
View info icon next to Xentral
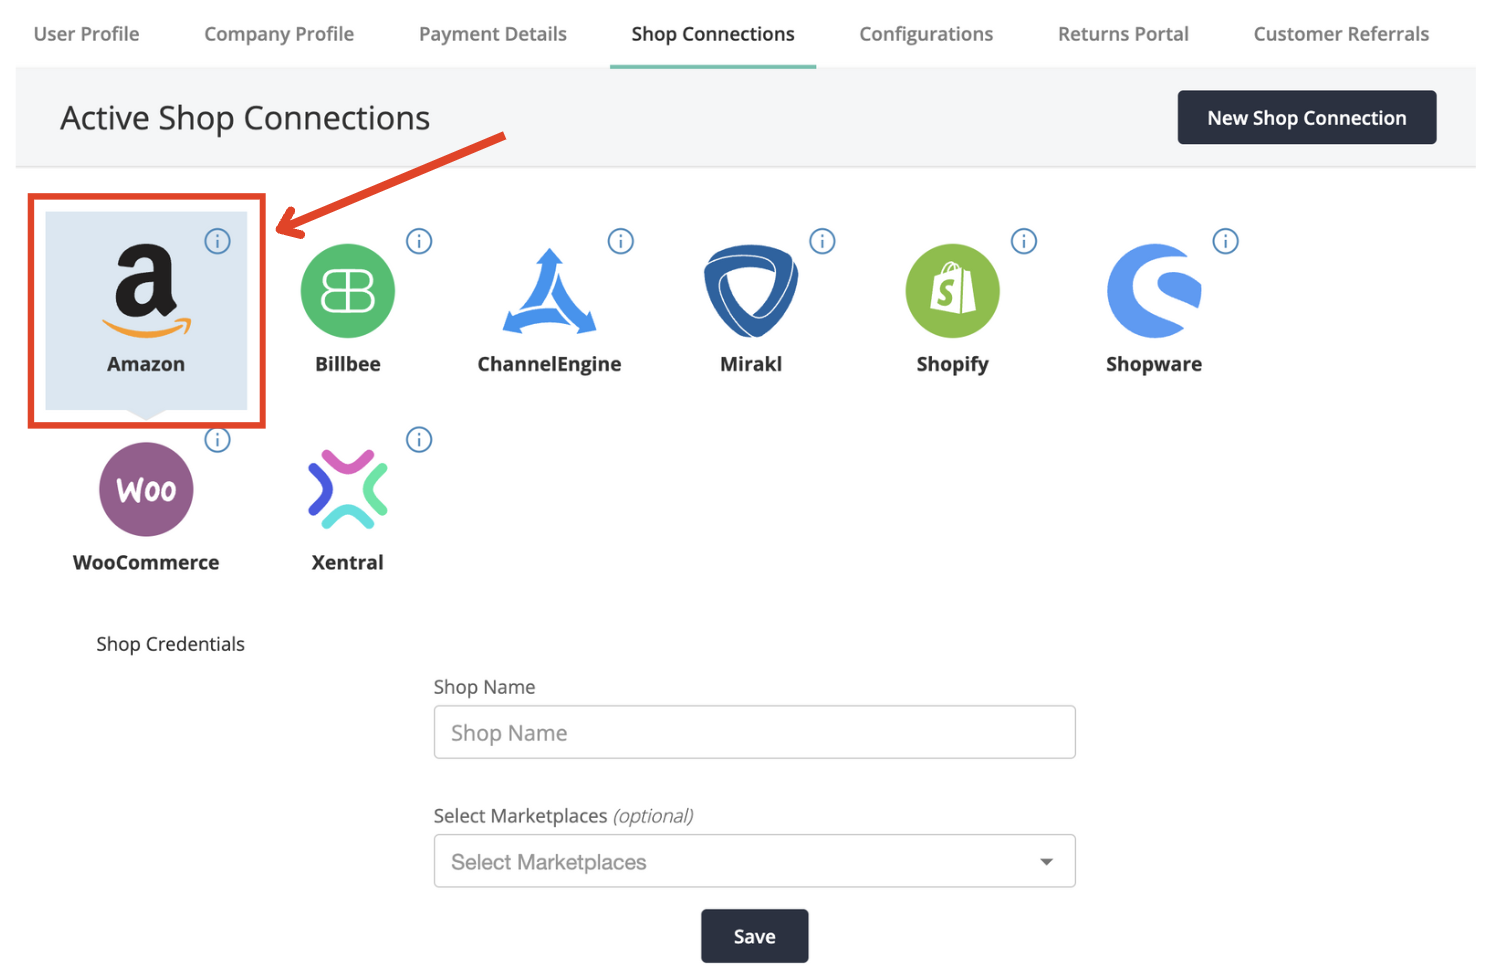point(419,439)
